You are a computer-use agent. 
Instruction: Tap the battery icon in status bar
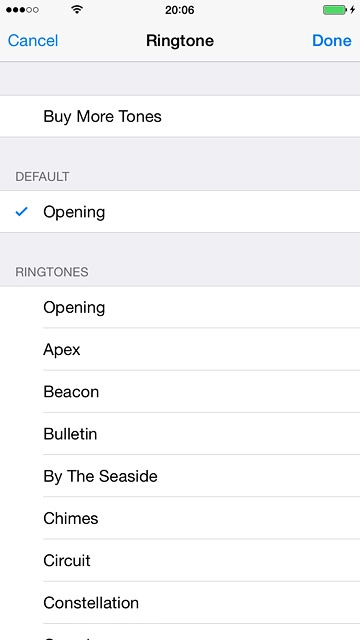coord(335,10)
